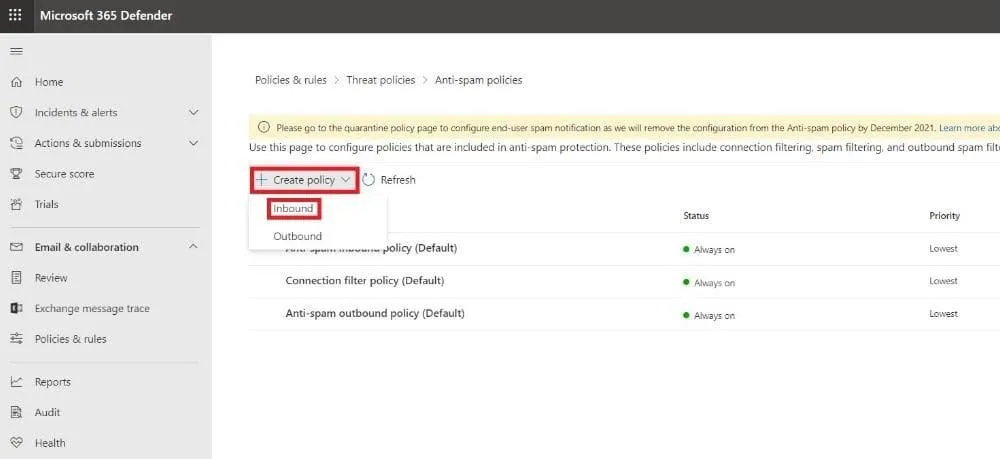
Task: Select Inbound from the Create policy menu
Action: [294, 209]
